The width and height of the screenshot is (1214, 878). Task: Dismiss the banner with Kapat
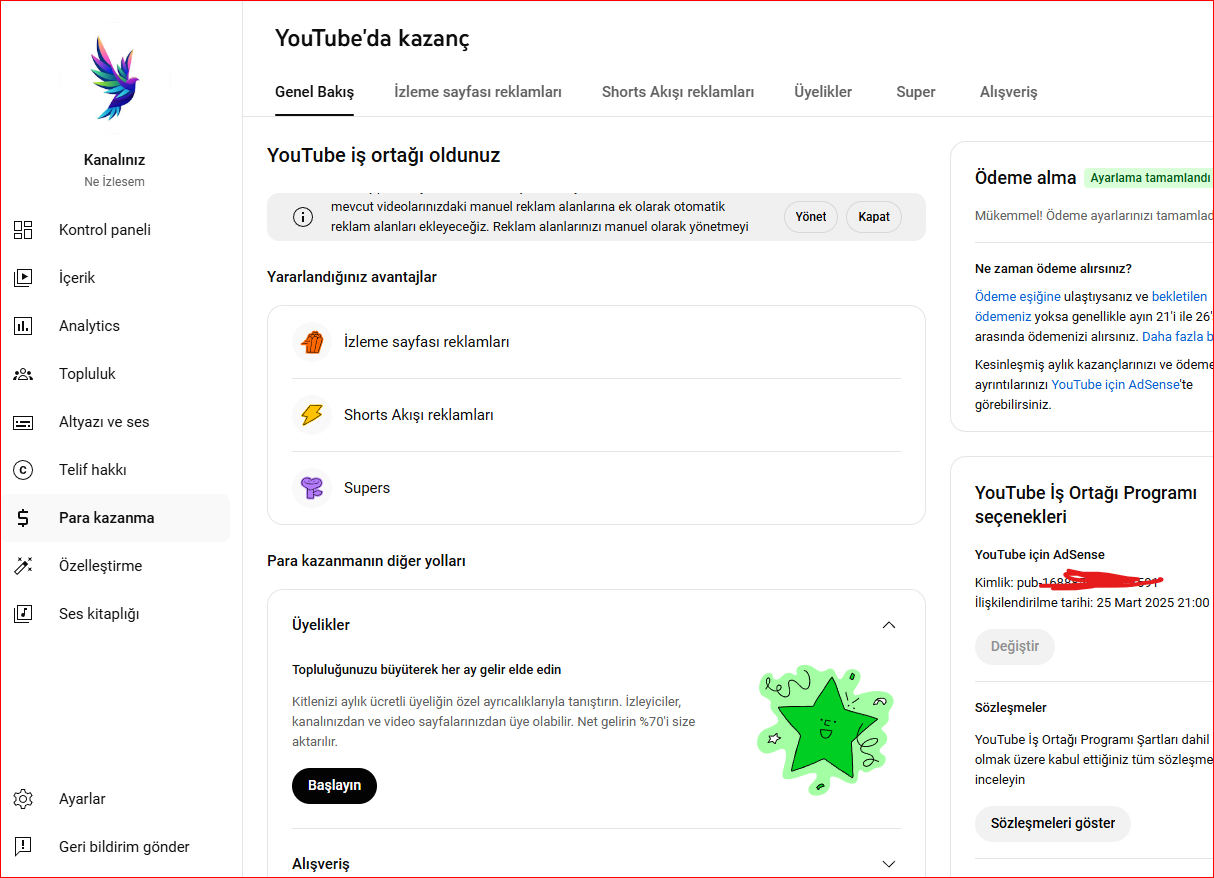tap(874, 217)
